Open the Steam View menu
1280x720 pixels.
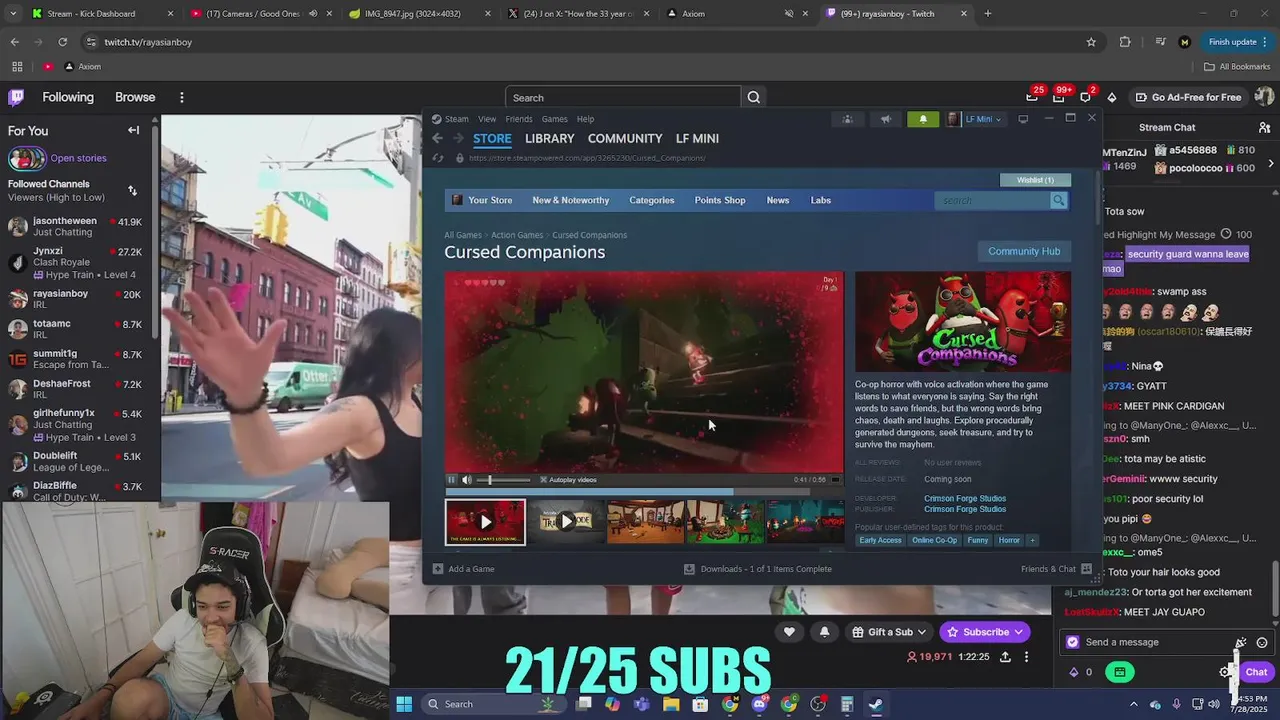click(487, 119)
